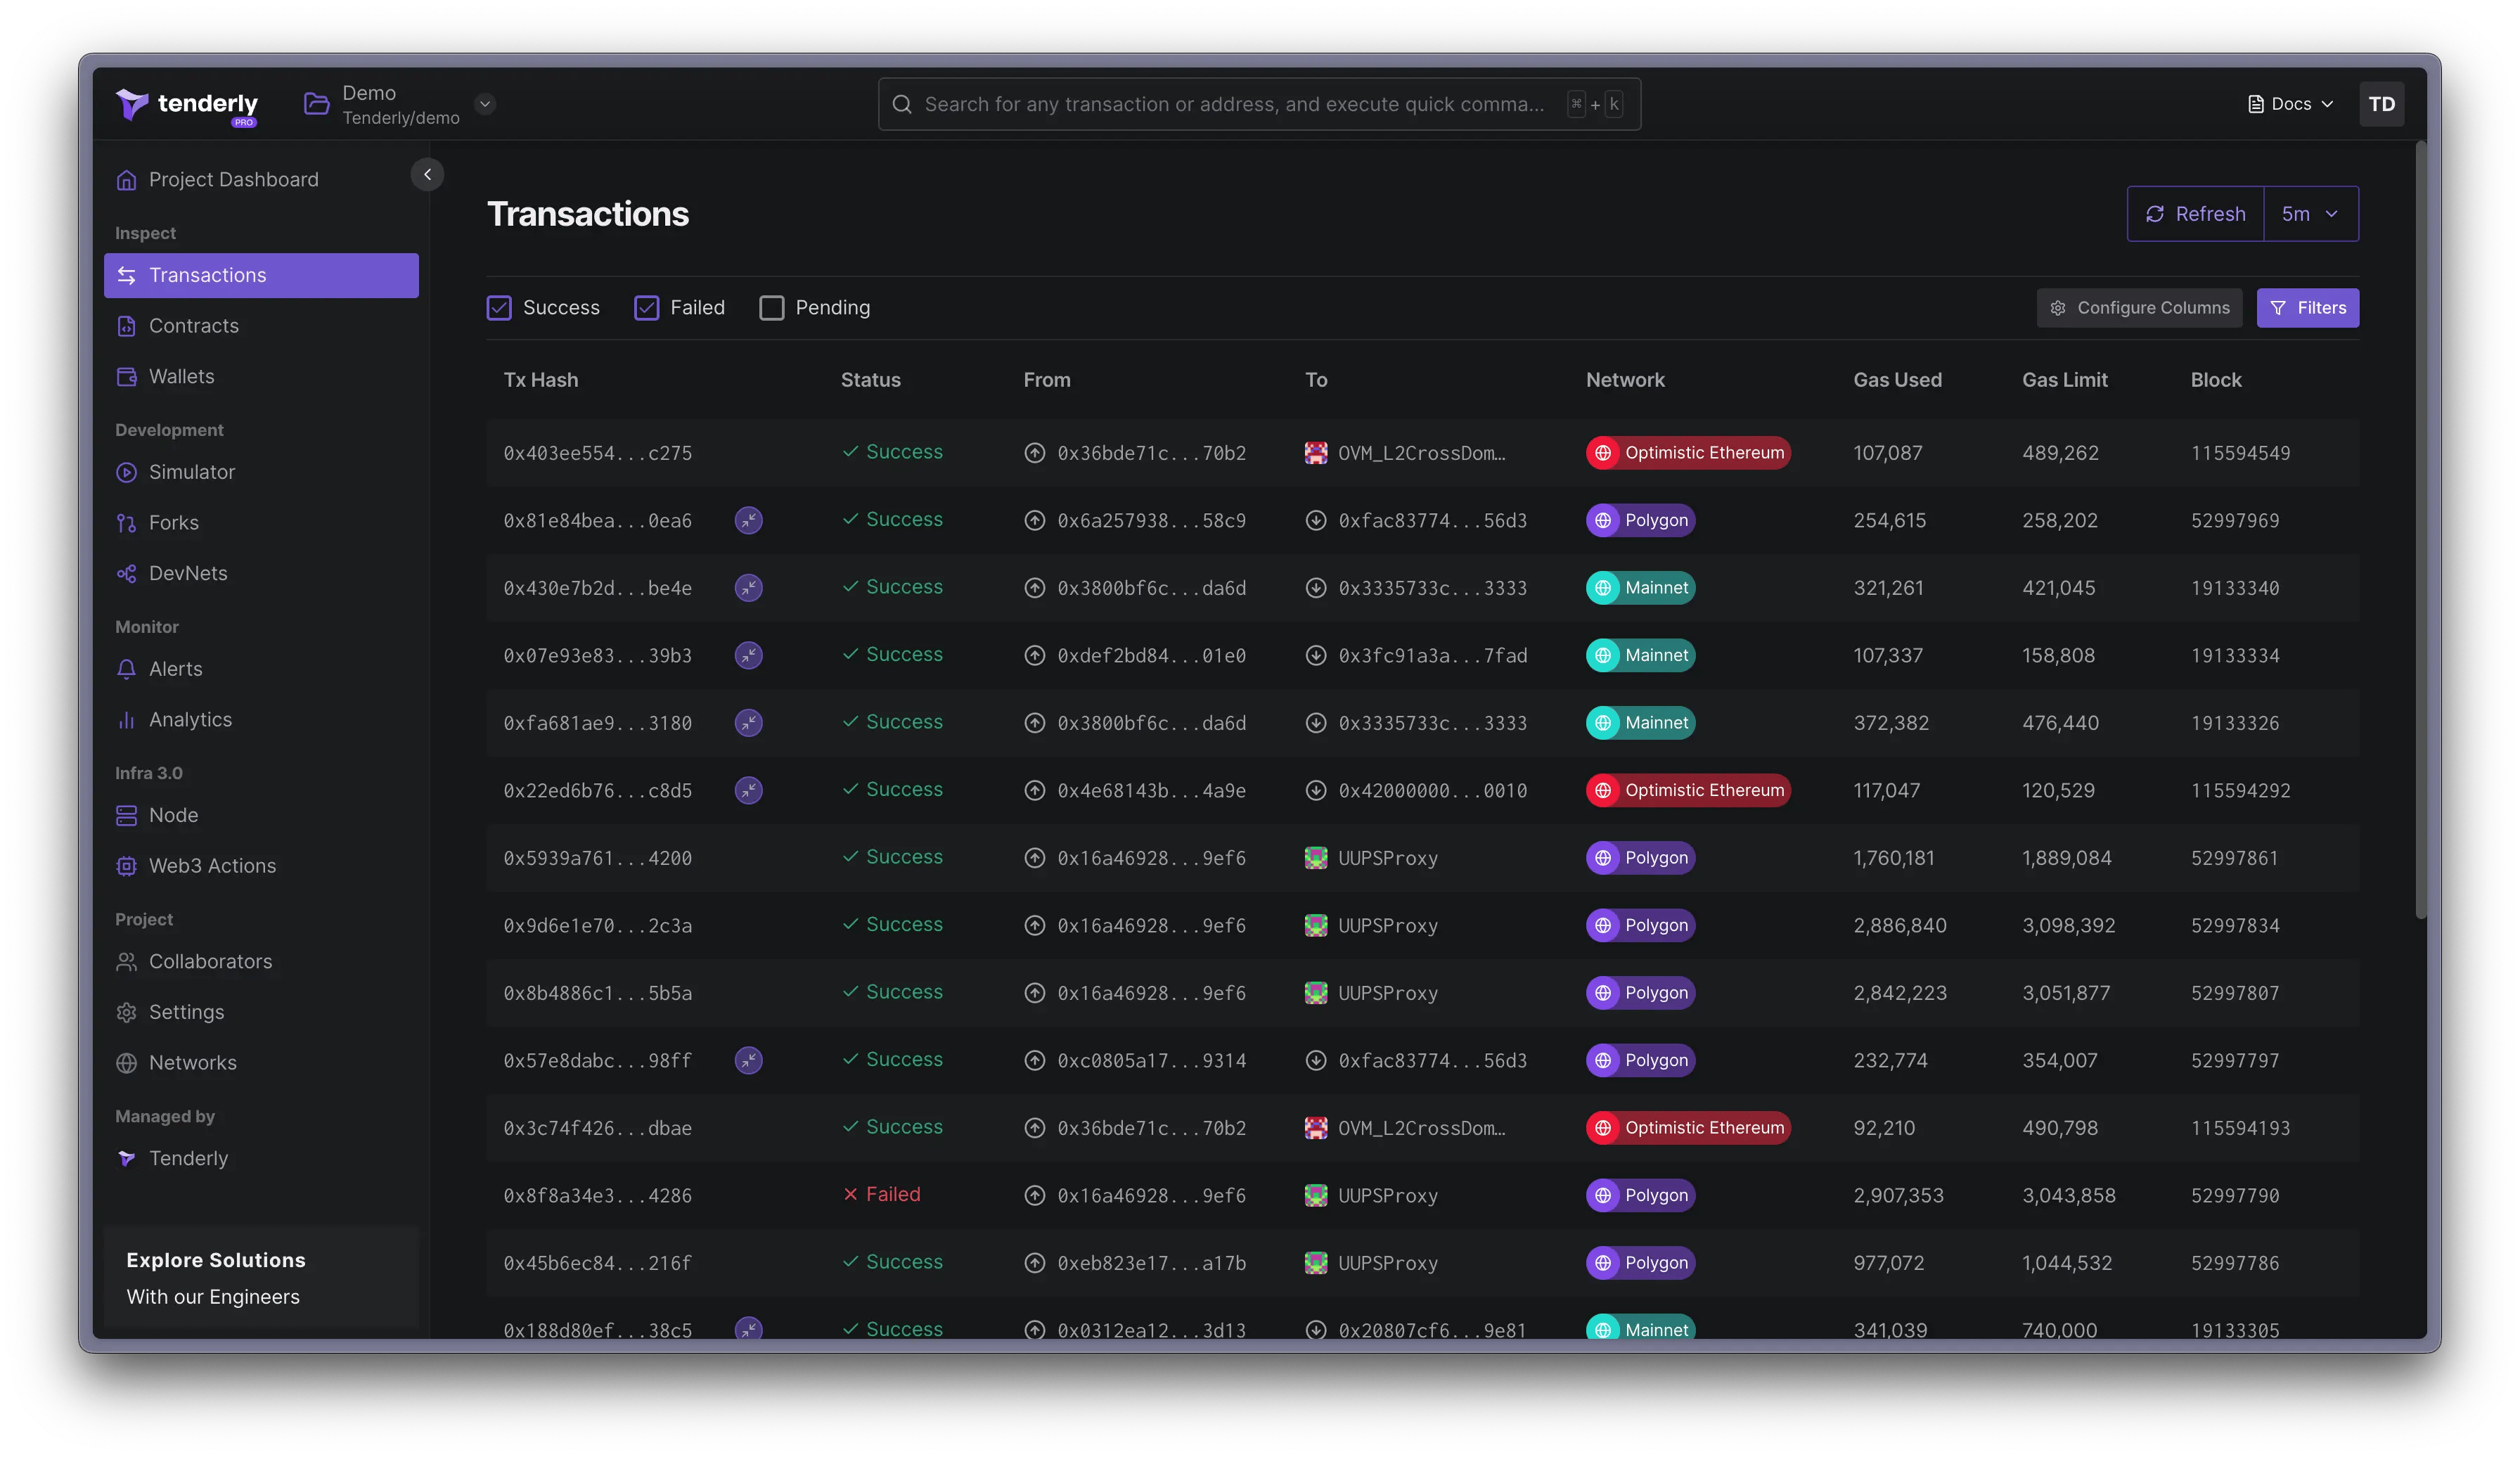2520x1457 pixels.
Task: Click recipient address 0x3fc91a3a...7fad
Action: 1432,655
